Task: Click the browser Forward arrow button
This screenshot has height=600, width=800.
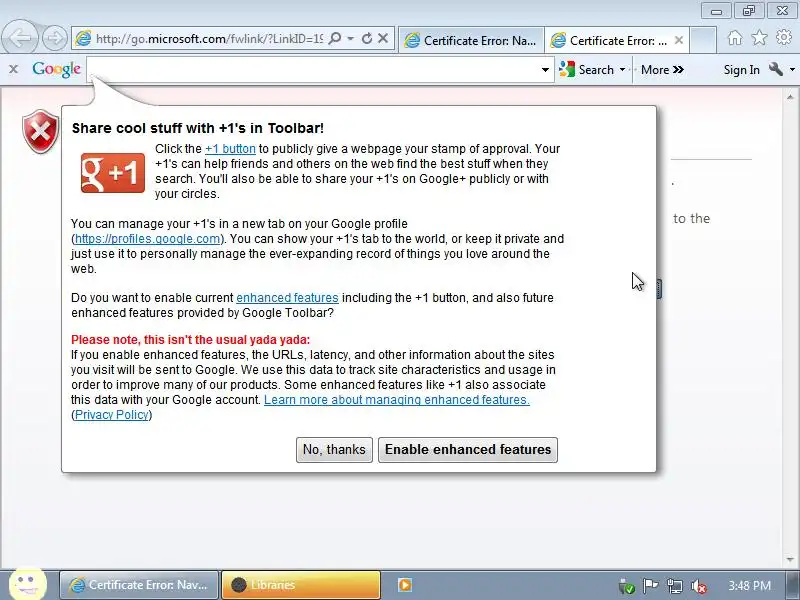Action: [54, 38]
